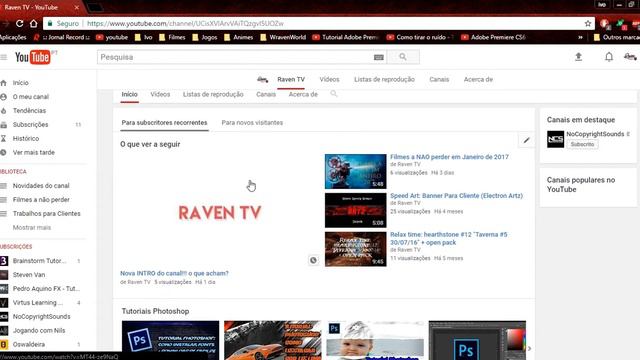Open Relax time: hearthstone #12 video link

pos(449,238)
